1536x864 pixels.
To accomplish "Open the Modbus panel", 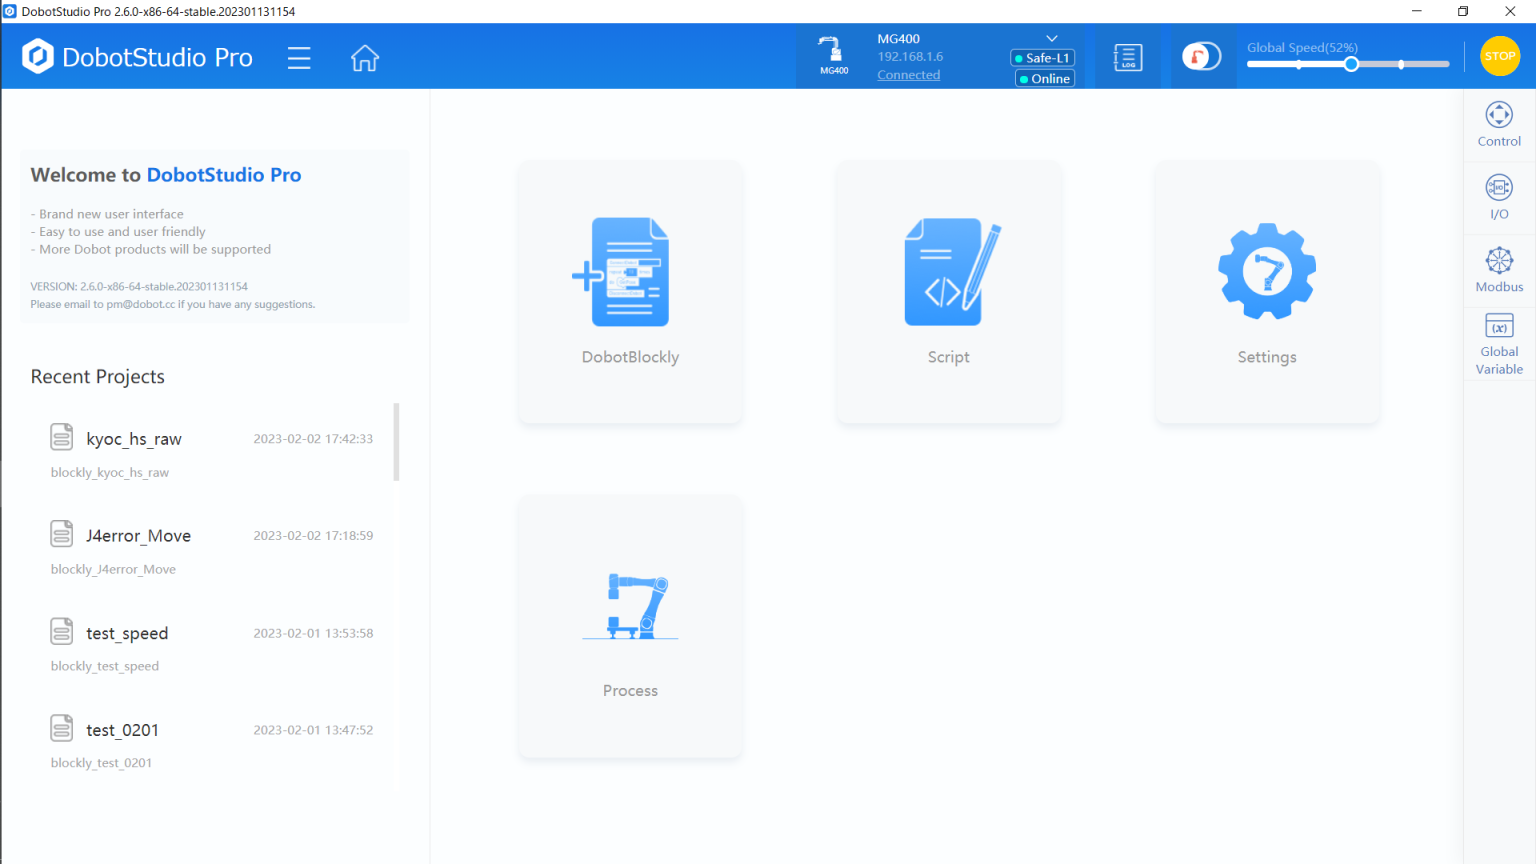I will click(1499, 270).
